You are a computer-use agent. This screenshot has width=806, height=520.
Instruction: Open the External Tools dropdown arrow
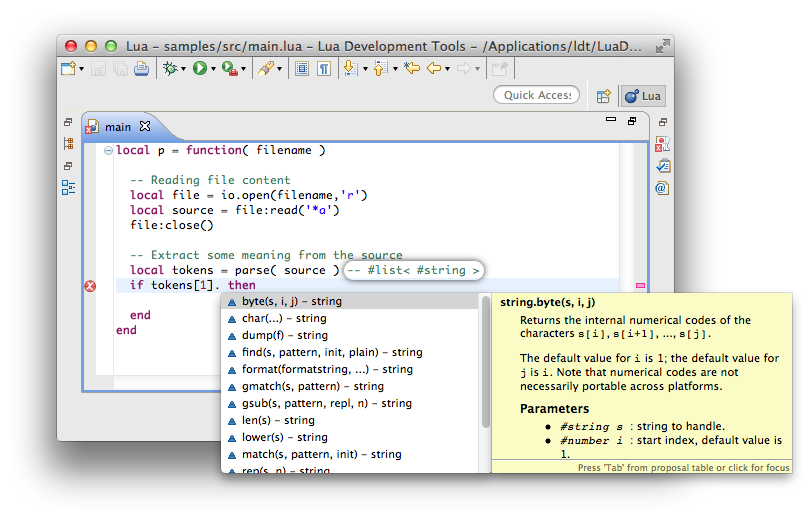244,69
